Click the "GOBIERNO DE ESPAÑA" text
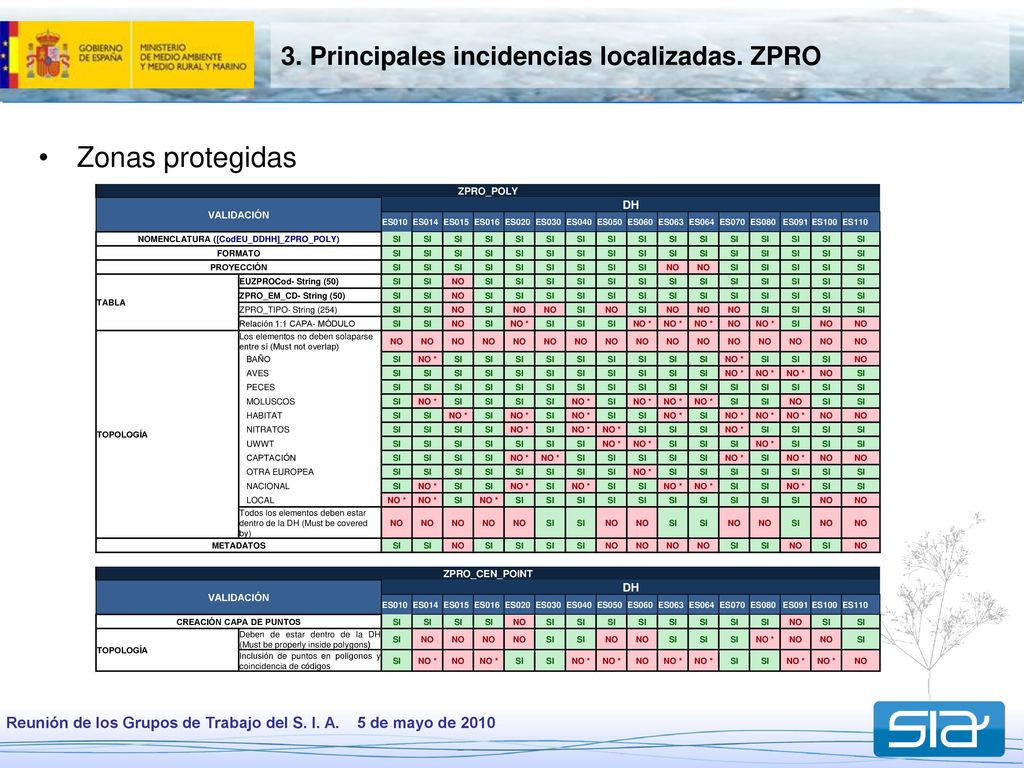Viewport: 1024px width, 768px height. (101, 53)
